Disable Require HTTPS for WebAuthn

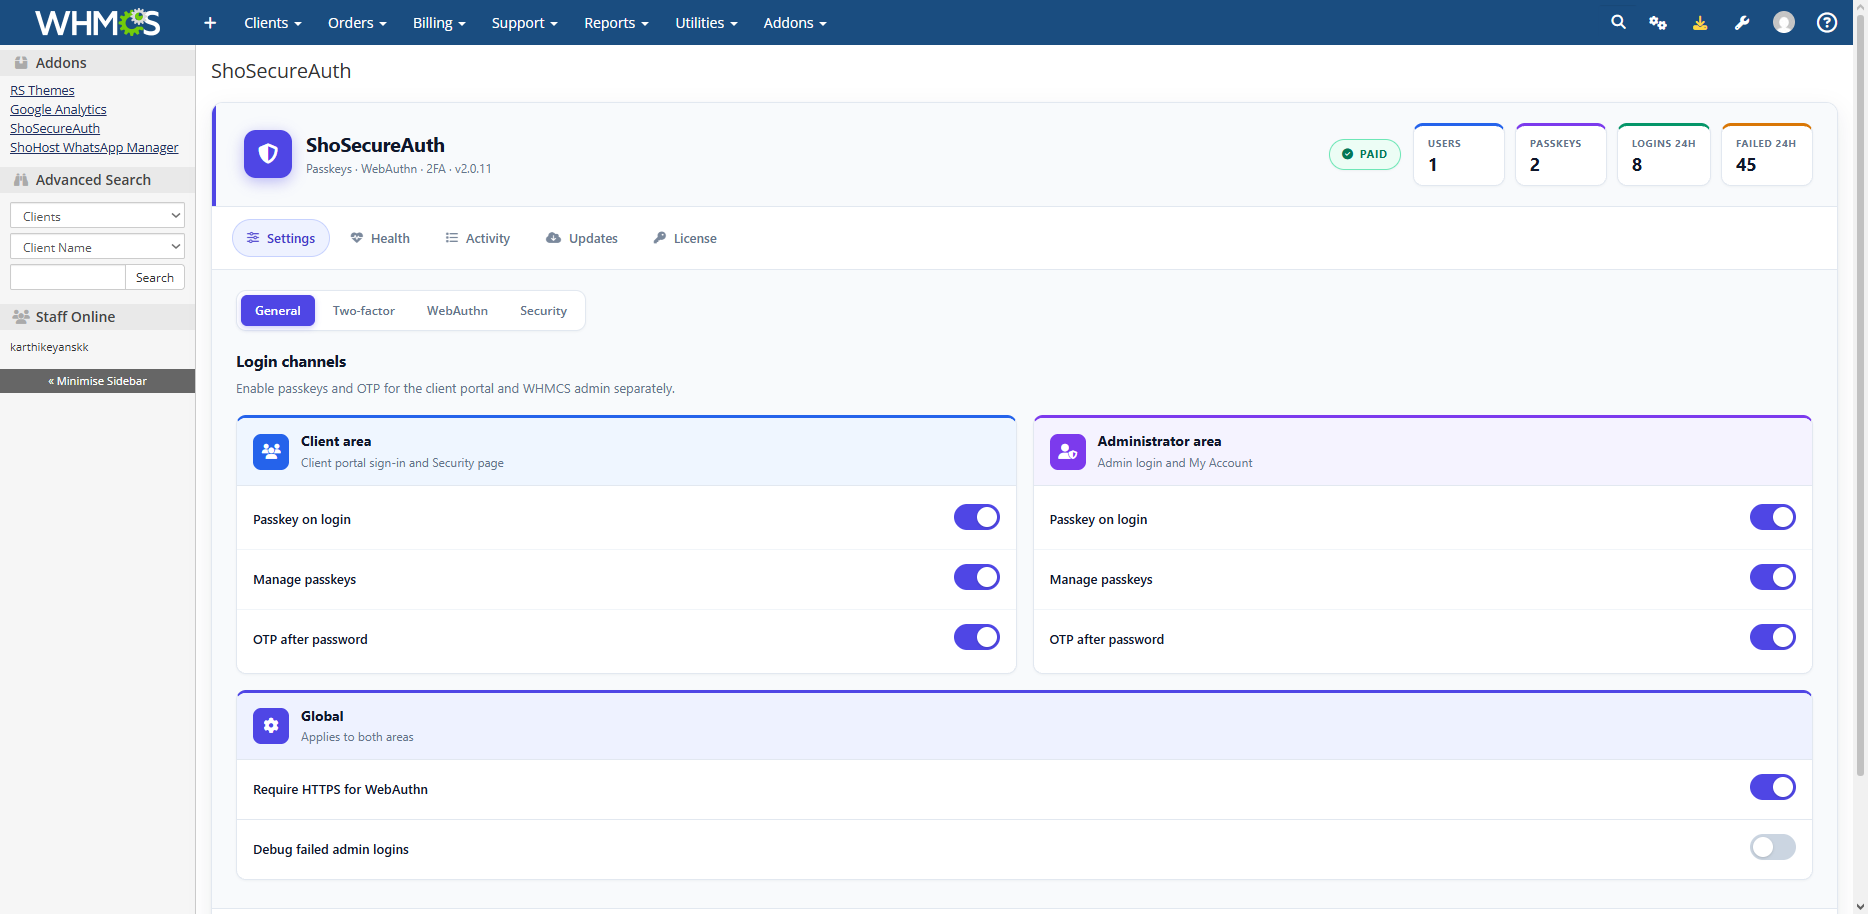pyautogui.click(x=1773, y=787)
